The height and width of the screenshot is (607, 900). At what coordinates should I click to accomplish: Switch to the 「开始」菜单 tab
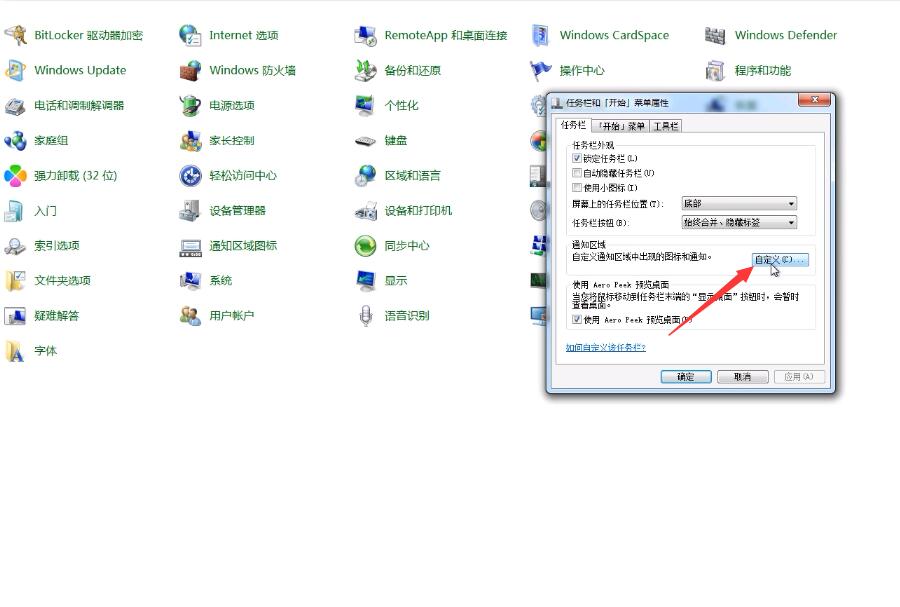pyautogui.click(x=620, y=126)
